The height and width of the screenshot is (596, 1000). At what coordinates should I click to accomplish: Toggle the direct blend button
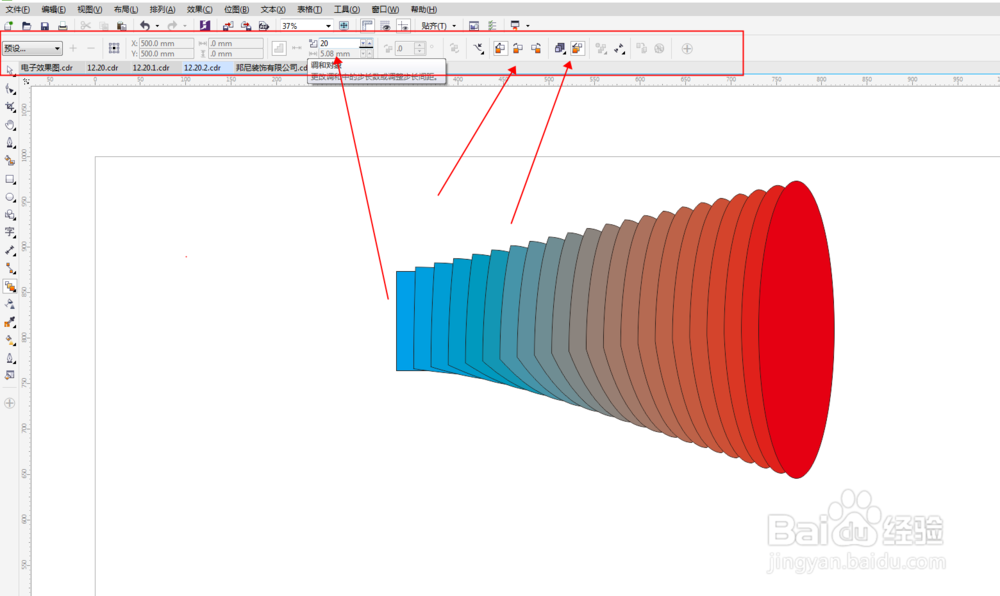tap(500, 48)
